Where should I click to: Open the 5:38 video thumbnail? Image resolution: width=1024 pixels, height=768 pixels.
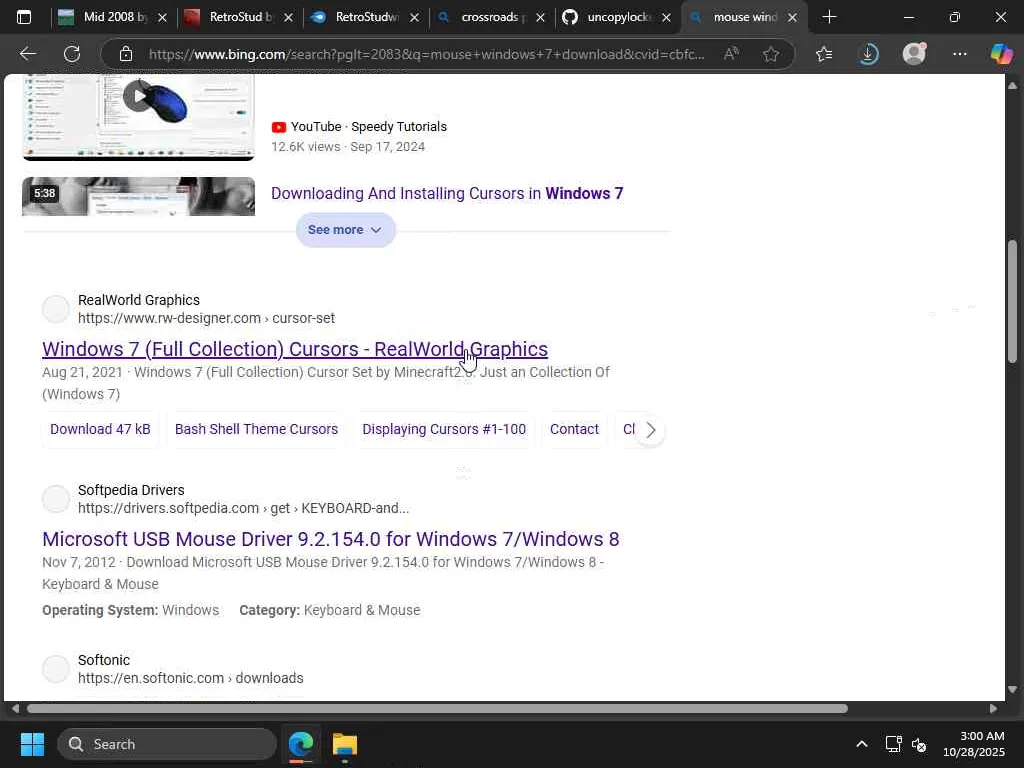(138, 196)
